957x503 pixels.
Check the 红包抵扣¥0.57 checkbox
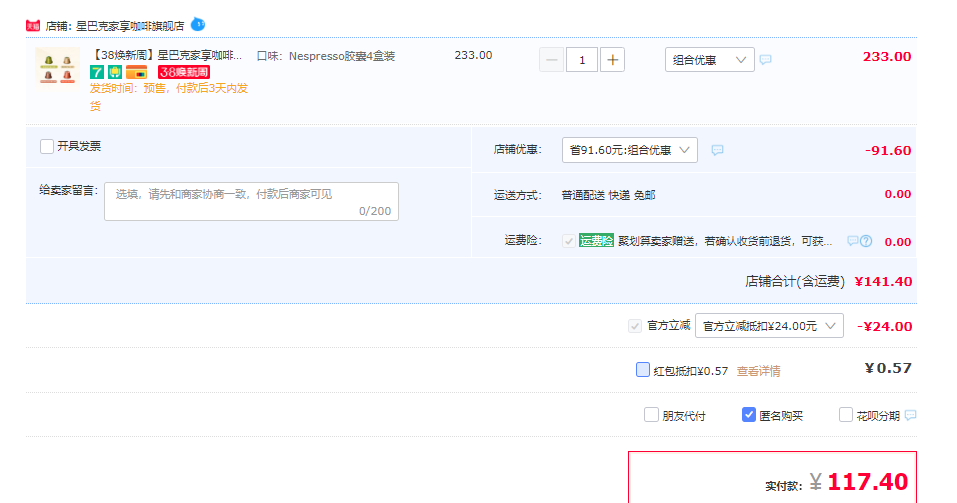coord(643,369)
